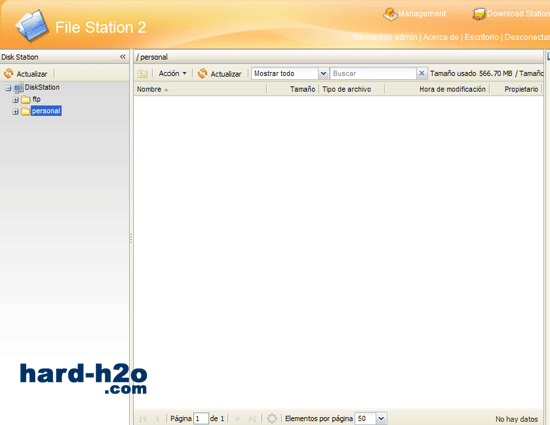Collapse the DiskStation tree node
This screenshot has width=550, height=425.
(x=8, y=88)
